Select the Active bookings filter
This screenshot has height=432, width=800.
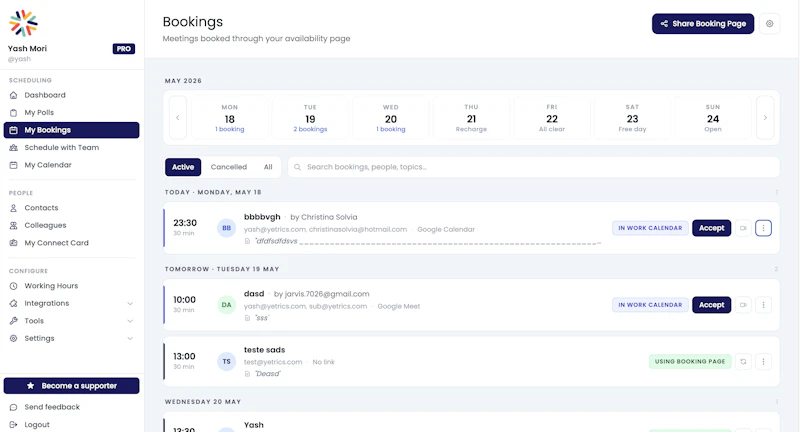[x=183, y=167]
